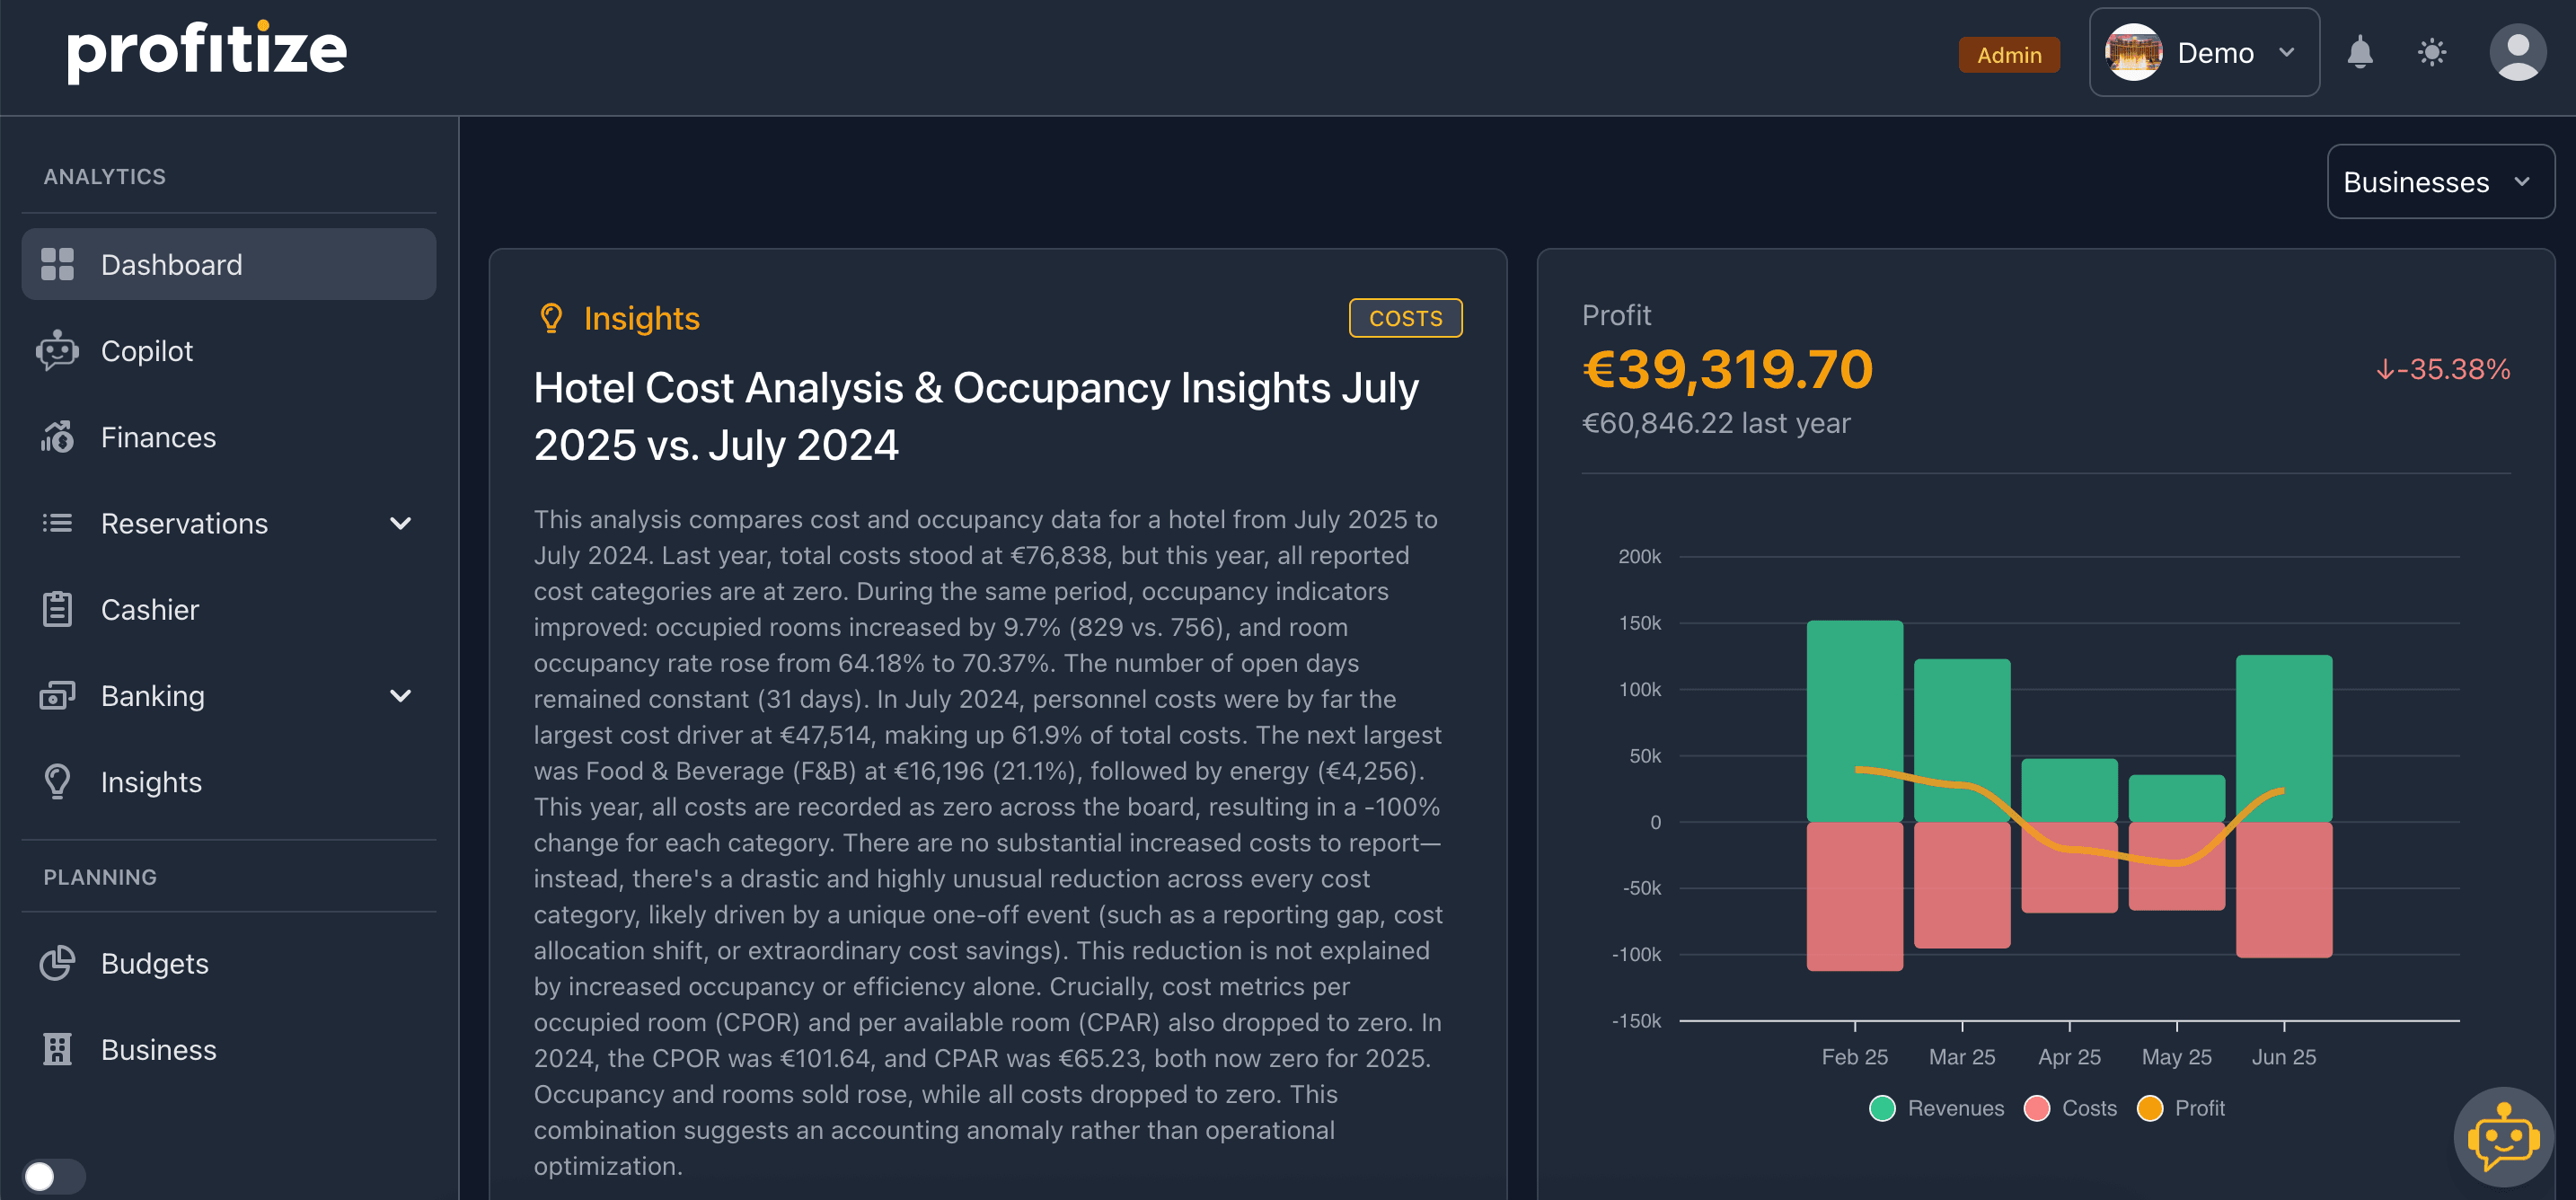Image resolution: width=2576 pixels, height=1200 pixels.
Task: Flip the switch at sidebar bottom
Action: pyautogui.click(x=53, y=1176)
